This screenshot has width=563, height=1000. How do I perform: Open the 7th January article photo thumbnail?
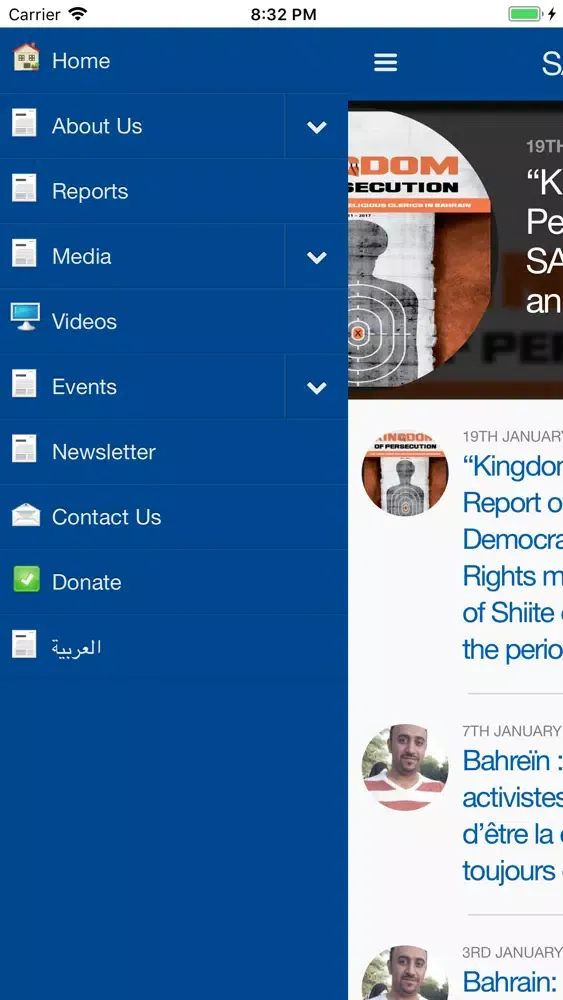coord(405,767)
